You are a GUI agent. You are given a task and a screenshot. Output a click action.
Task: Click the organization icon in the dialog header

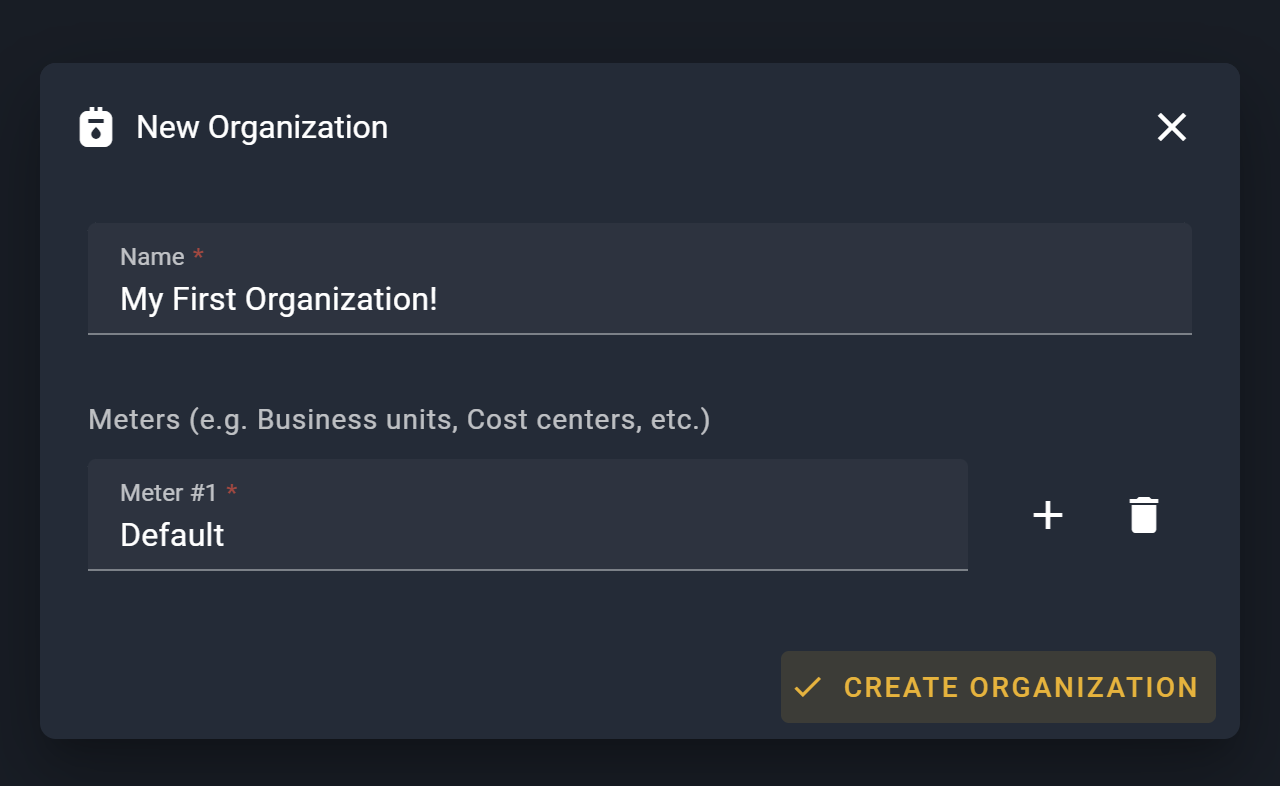[96, 127]
